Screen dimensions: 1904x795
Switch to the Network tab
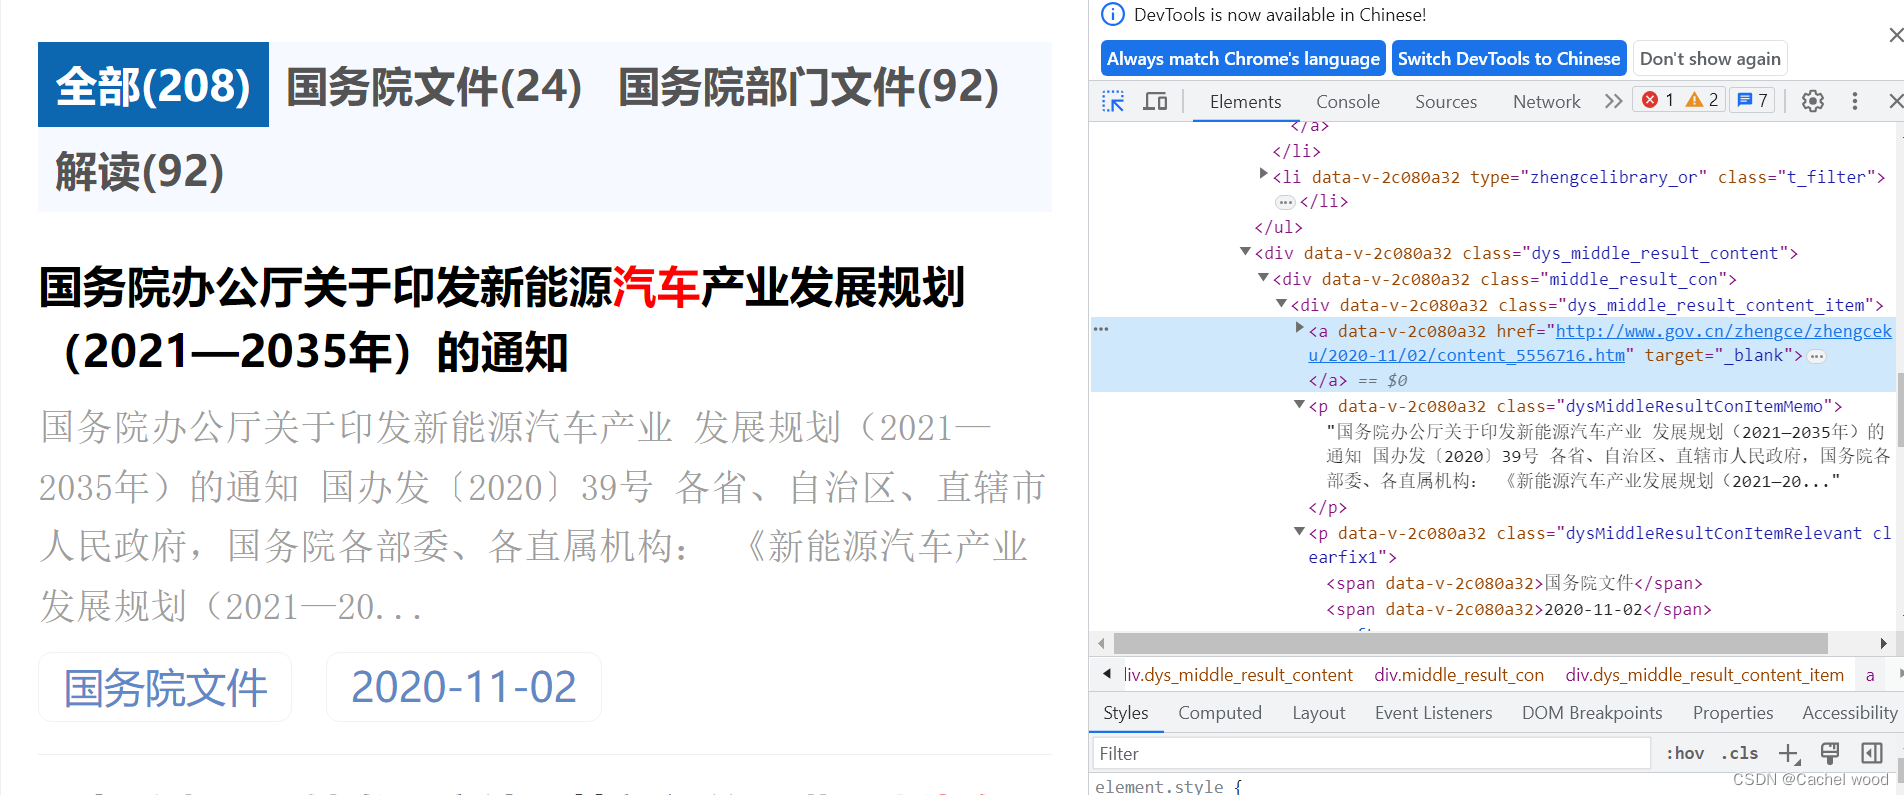tap(1547, 101)
